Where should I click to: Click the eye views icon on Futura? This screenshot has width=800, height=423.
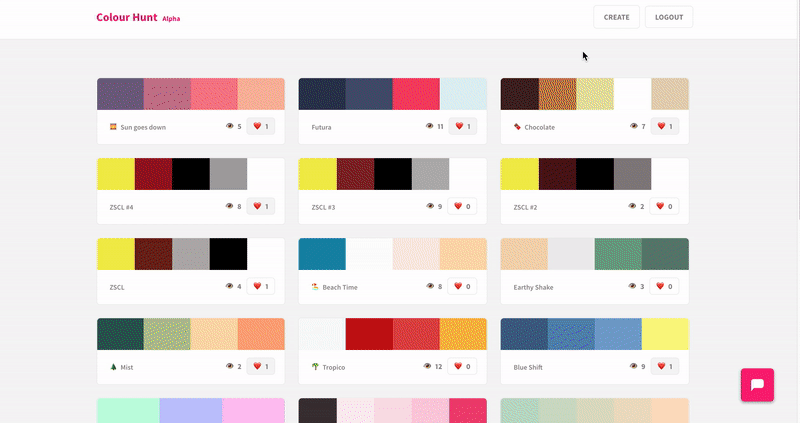(x=430, y=126)
